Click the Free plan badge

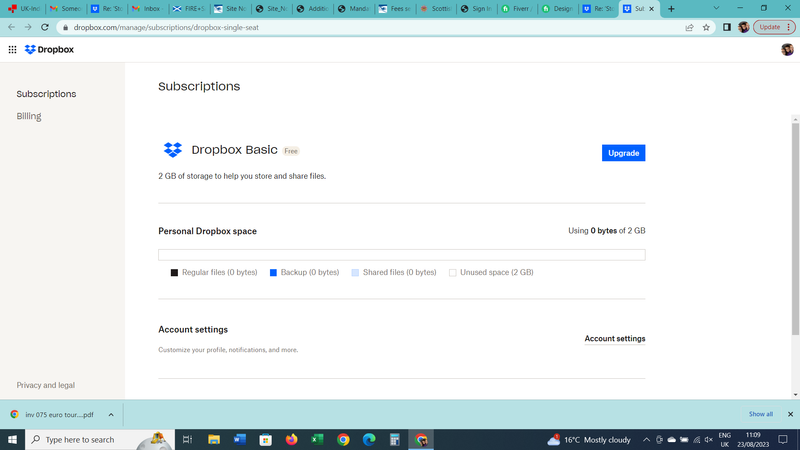291,151
